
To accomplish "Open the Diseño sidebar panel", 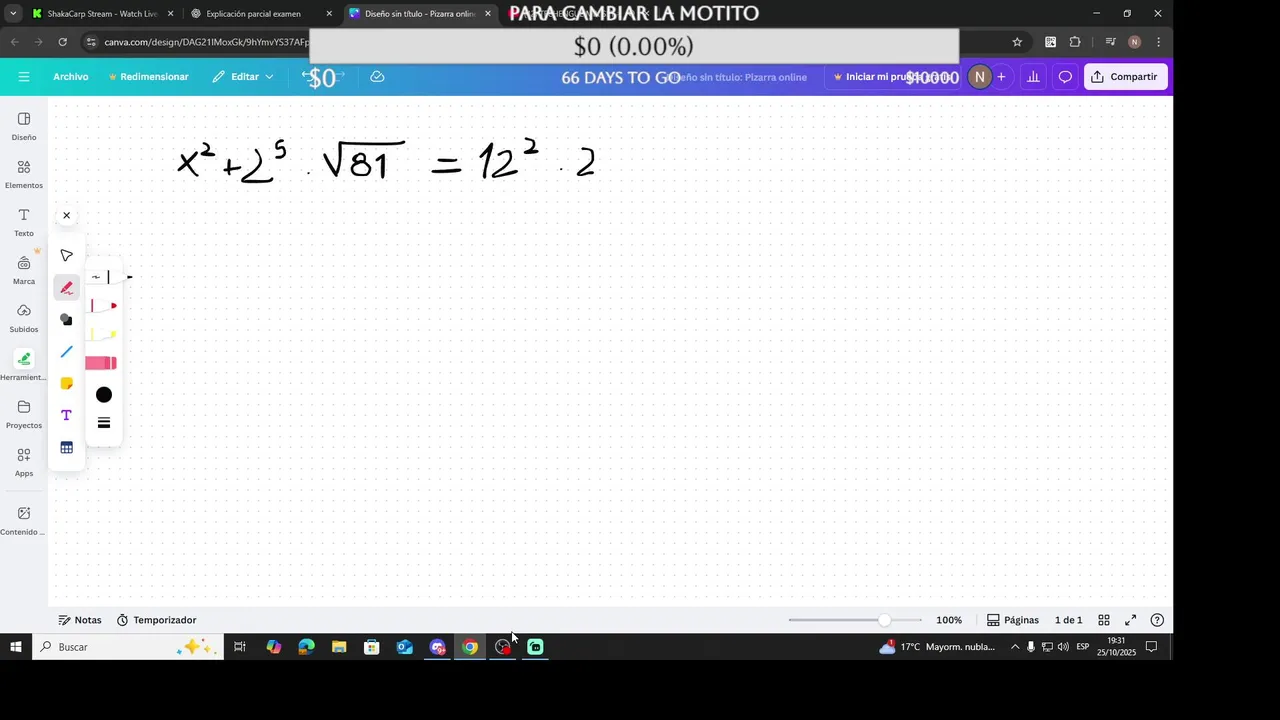I will point(24,126).
